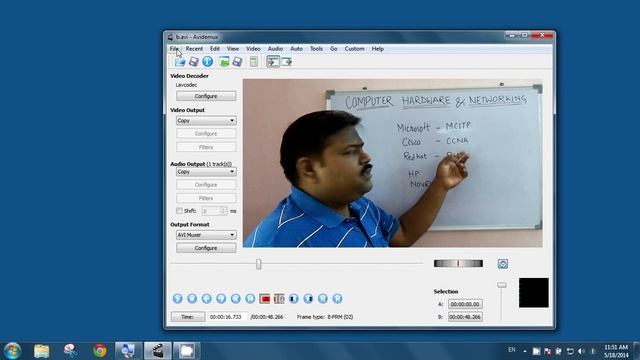The image size is (640, 360).
Task: Click the Lavcodec decoder label
Action: click(x=187, y=85)
